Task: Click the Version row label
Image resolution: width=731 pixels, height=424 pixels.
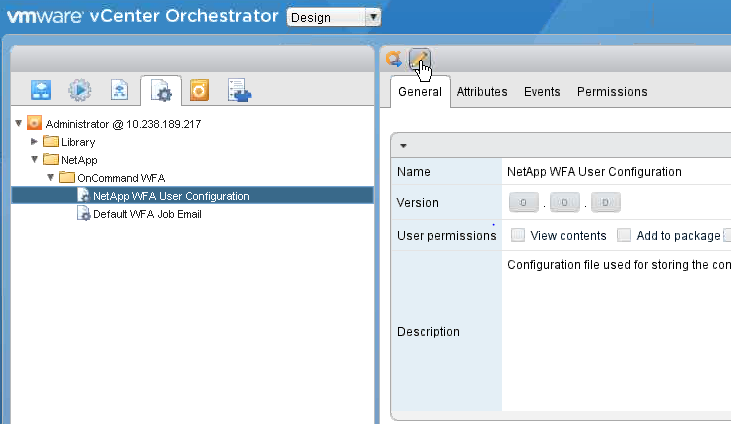Action: point(418,202)
